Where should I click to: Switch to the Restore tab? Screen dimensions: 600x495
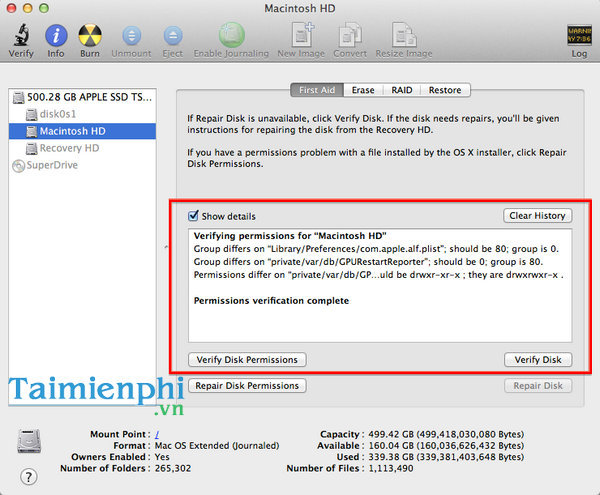(445, 90)
